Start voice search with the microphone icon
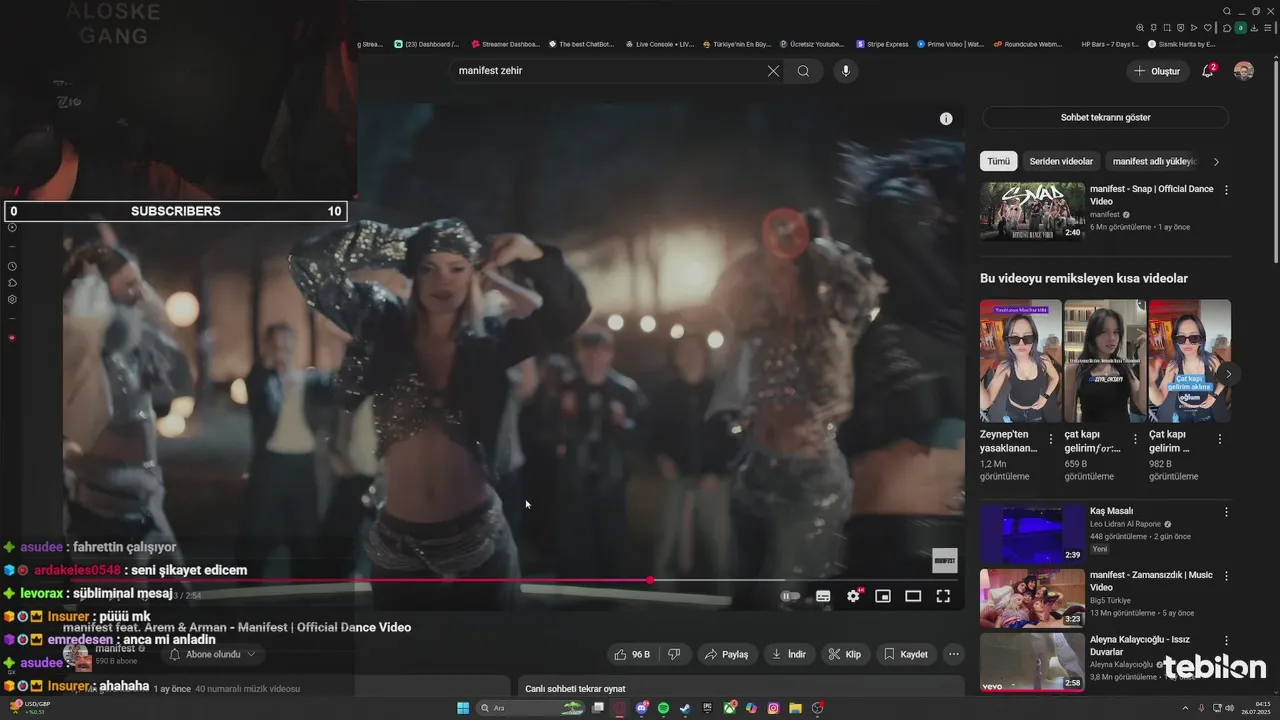Viewport: 1280px width, 720px height. (x=846, y=71)
